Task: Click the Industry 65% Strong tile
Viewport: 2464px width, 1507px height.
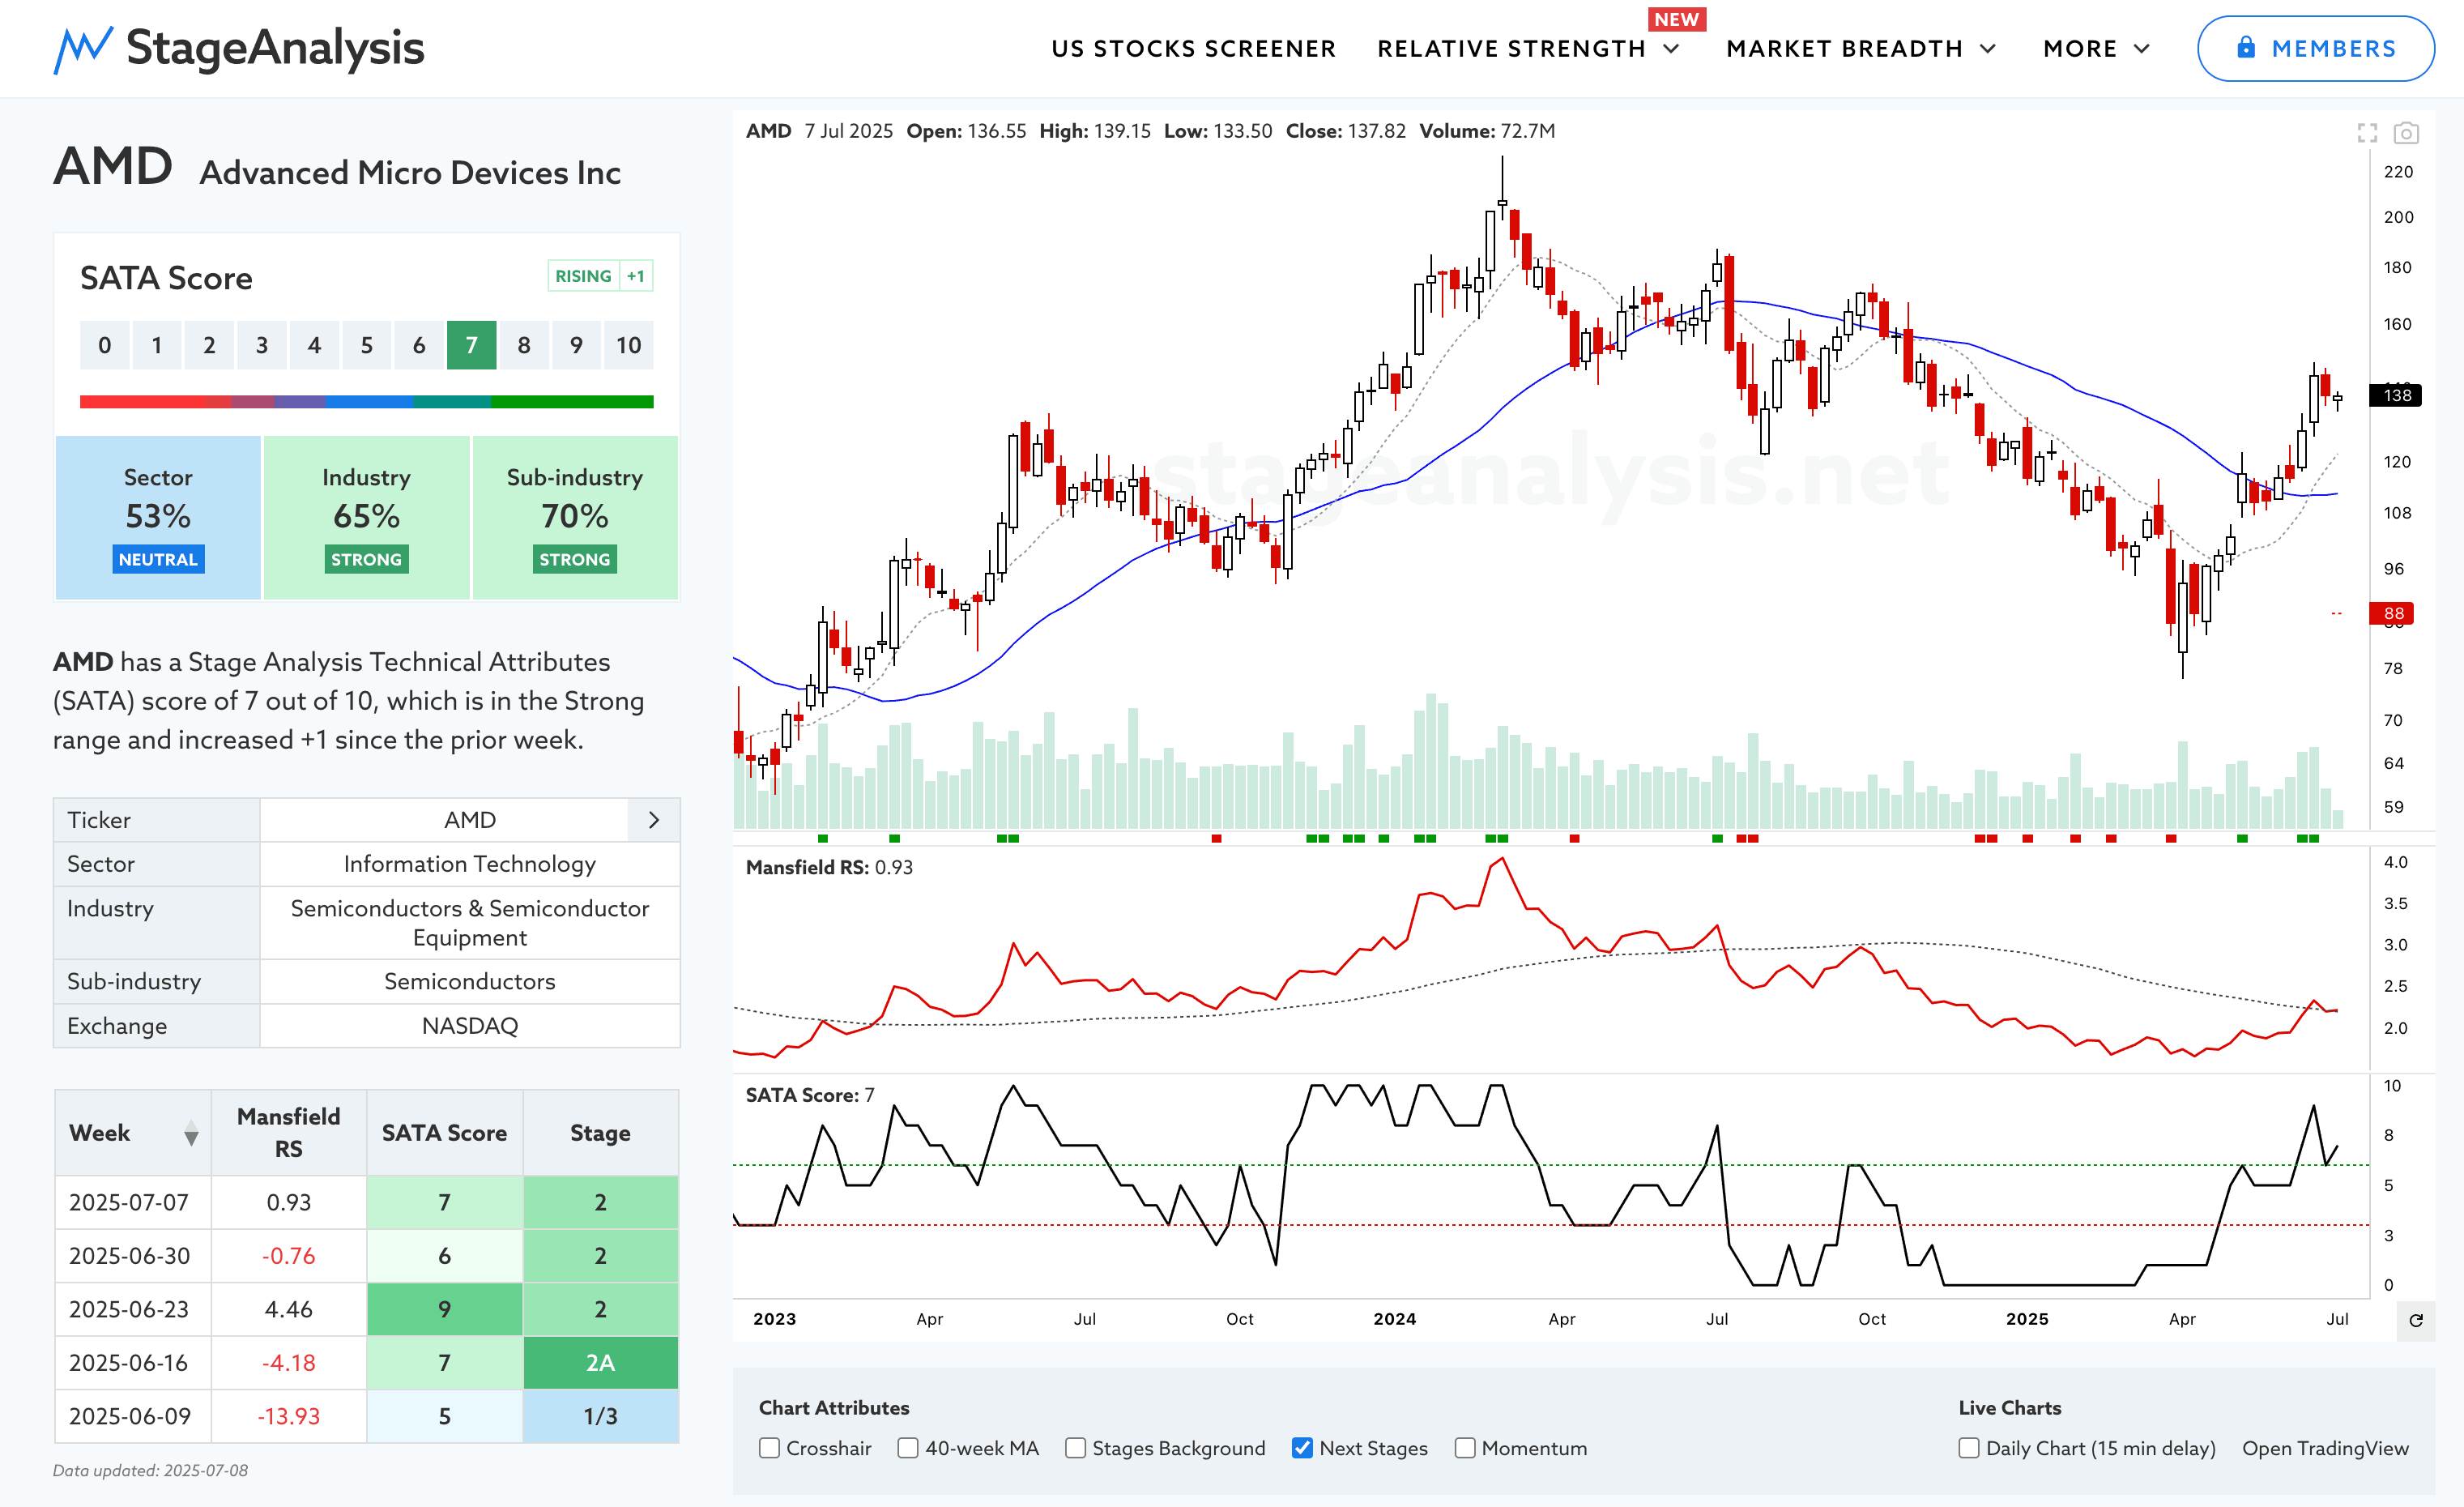Action: [x=366, y=517]
